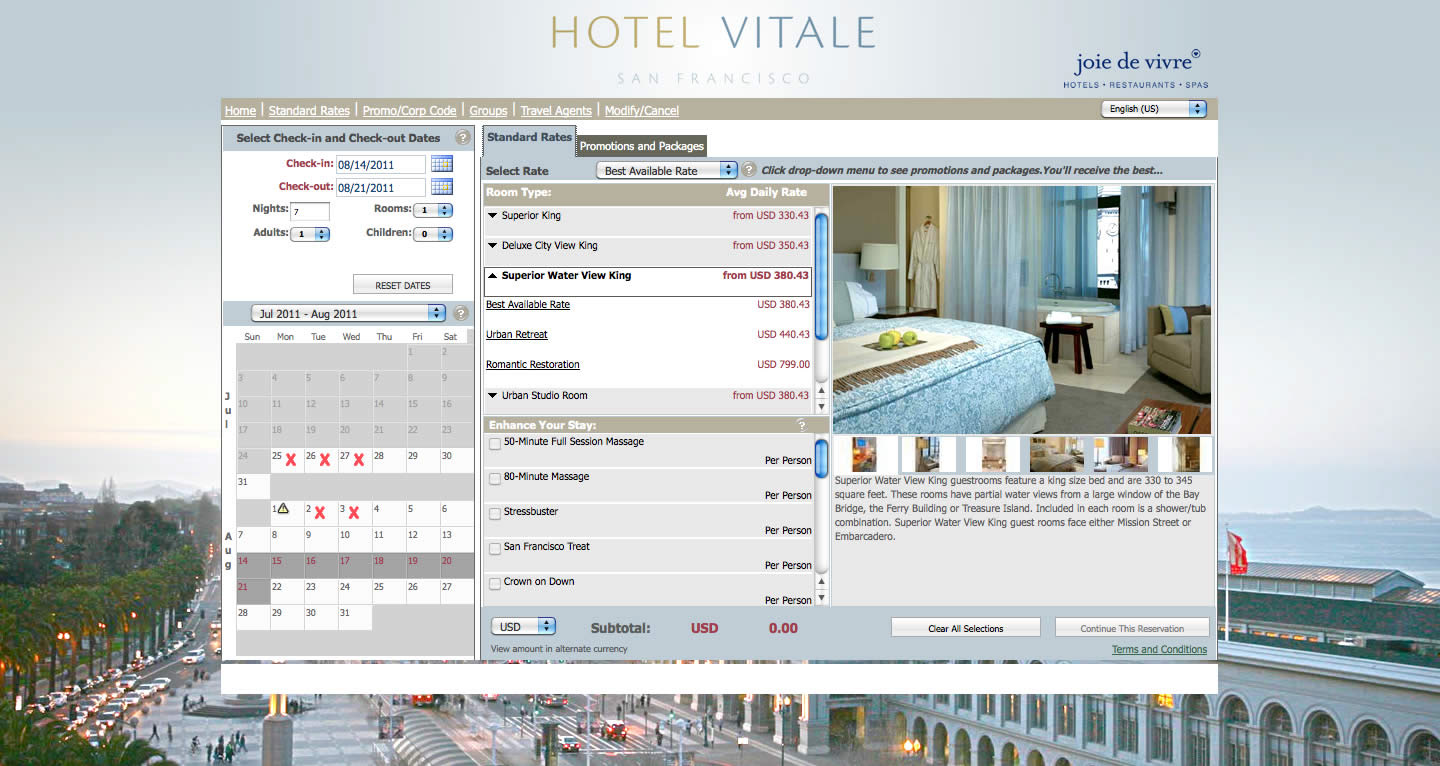Select the Romantic Restoration rate link
Screen dimensions: 1440x766
click(x=533, y=365)
